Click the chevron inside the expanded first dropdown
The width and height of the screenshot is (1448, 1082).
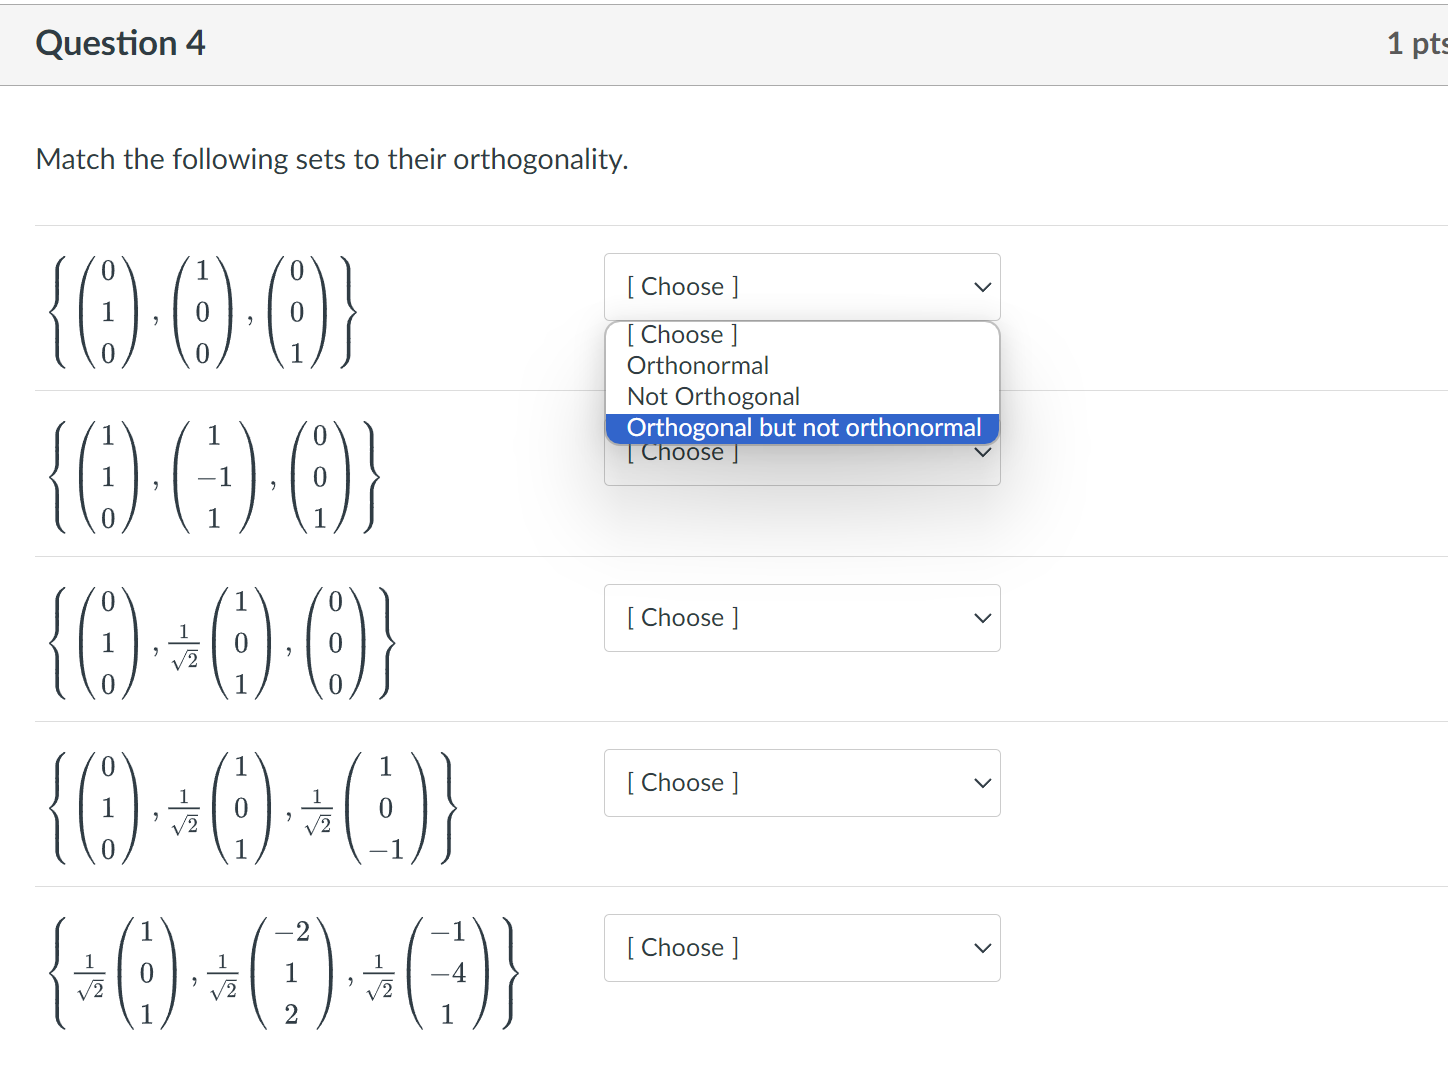982,287
